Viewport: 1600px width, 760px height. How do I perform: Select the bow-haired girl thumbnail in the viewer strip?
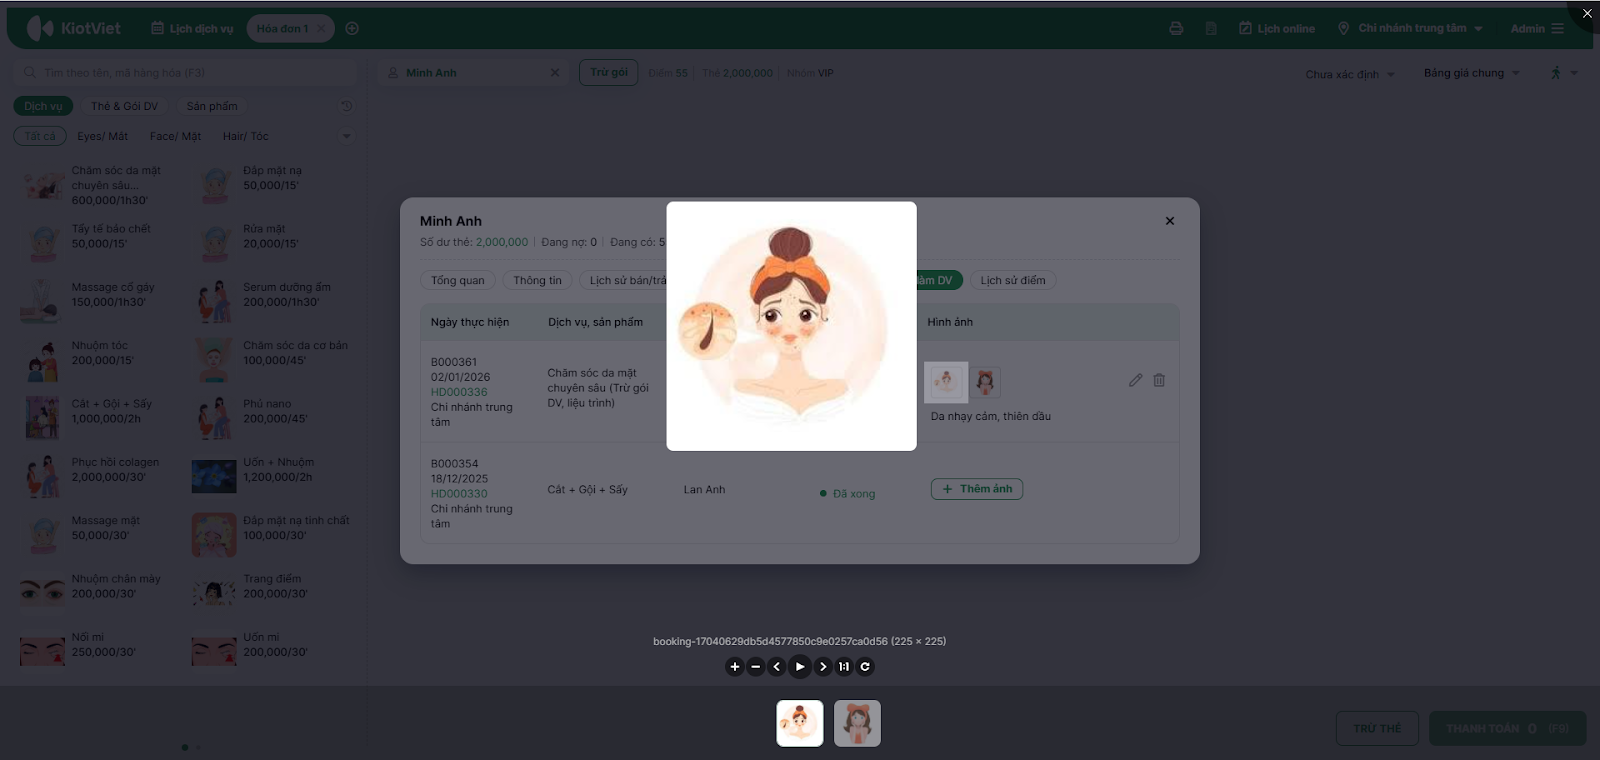(858, 723)
